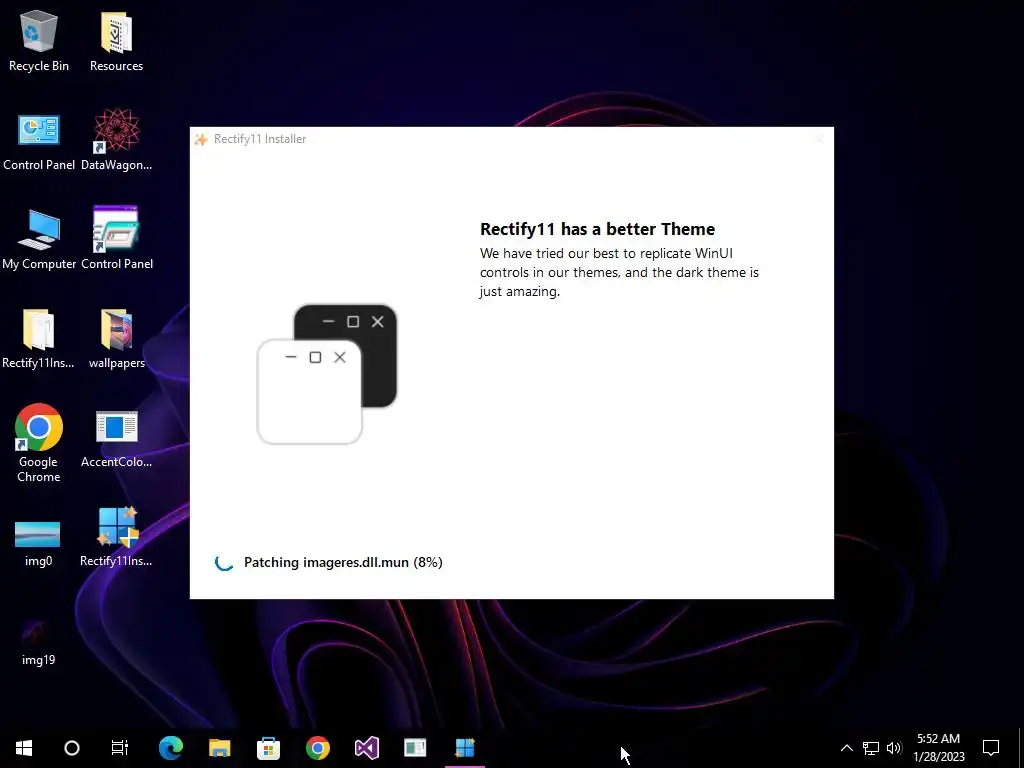Open Microsoft Store from taskbar
Viewport: 1024px width, 768px height.
[268, 748]
